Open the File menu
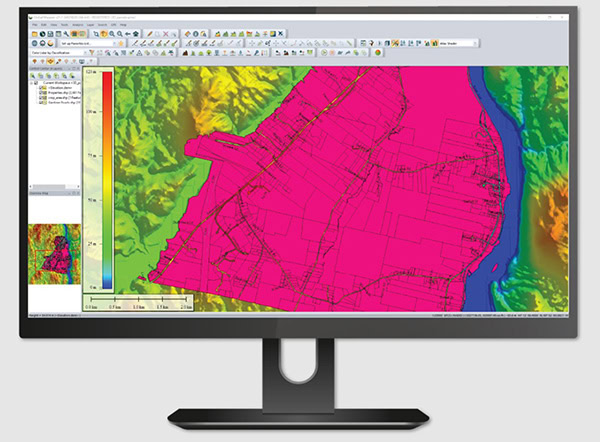Image resolution: width=600 pixels, height=442 pixels. (35, 25)
